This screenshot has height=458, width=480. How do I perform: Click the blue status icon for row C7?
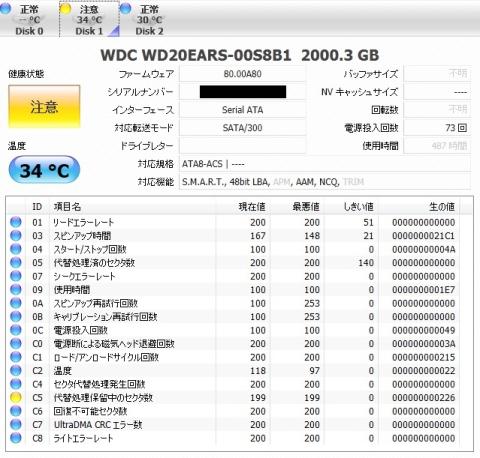(16, 425)
